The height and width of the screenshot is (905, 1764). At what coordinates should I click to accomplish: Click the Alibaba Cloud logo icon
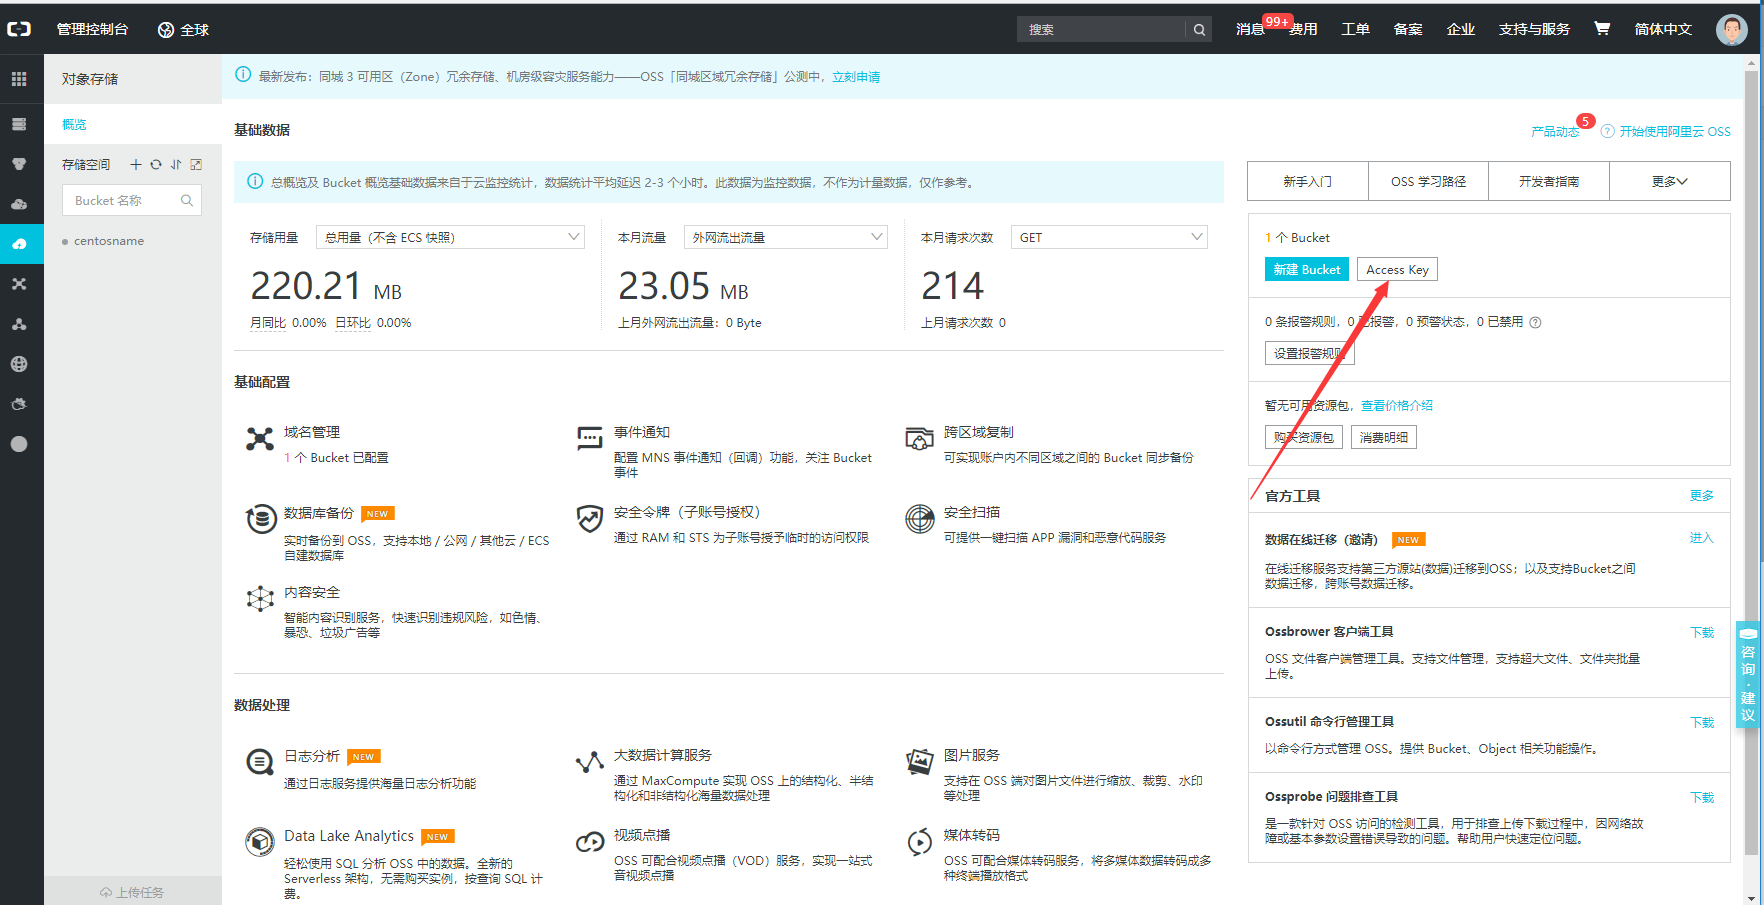[19, 29]
